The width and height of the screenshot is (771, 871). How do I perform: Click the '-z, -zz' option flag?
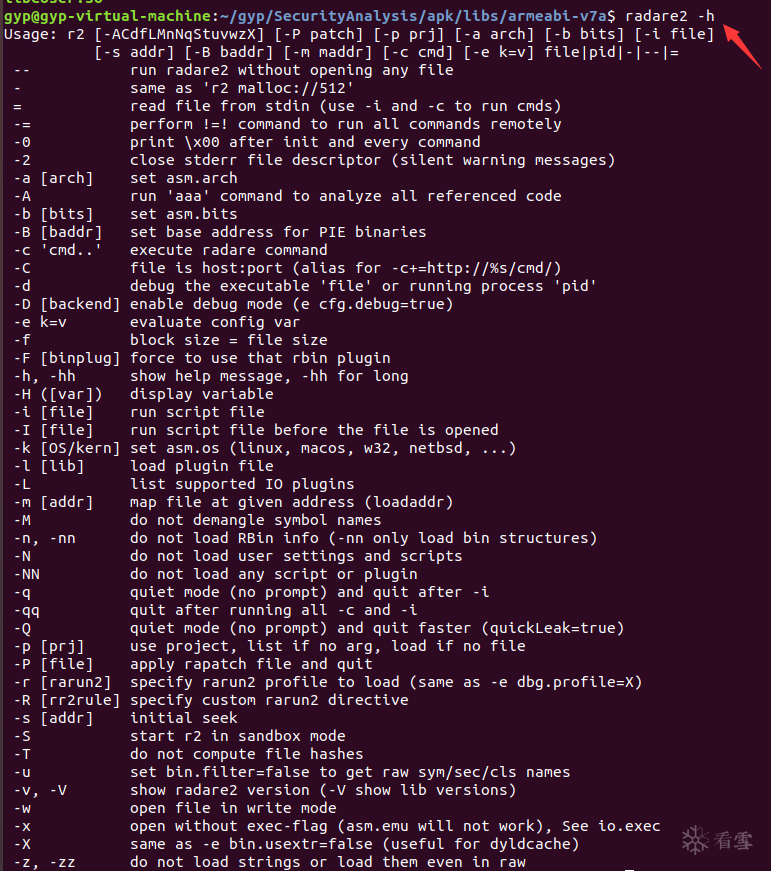[x=45, y=862]
